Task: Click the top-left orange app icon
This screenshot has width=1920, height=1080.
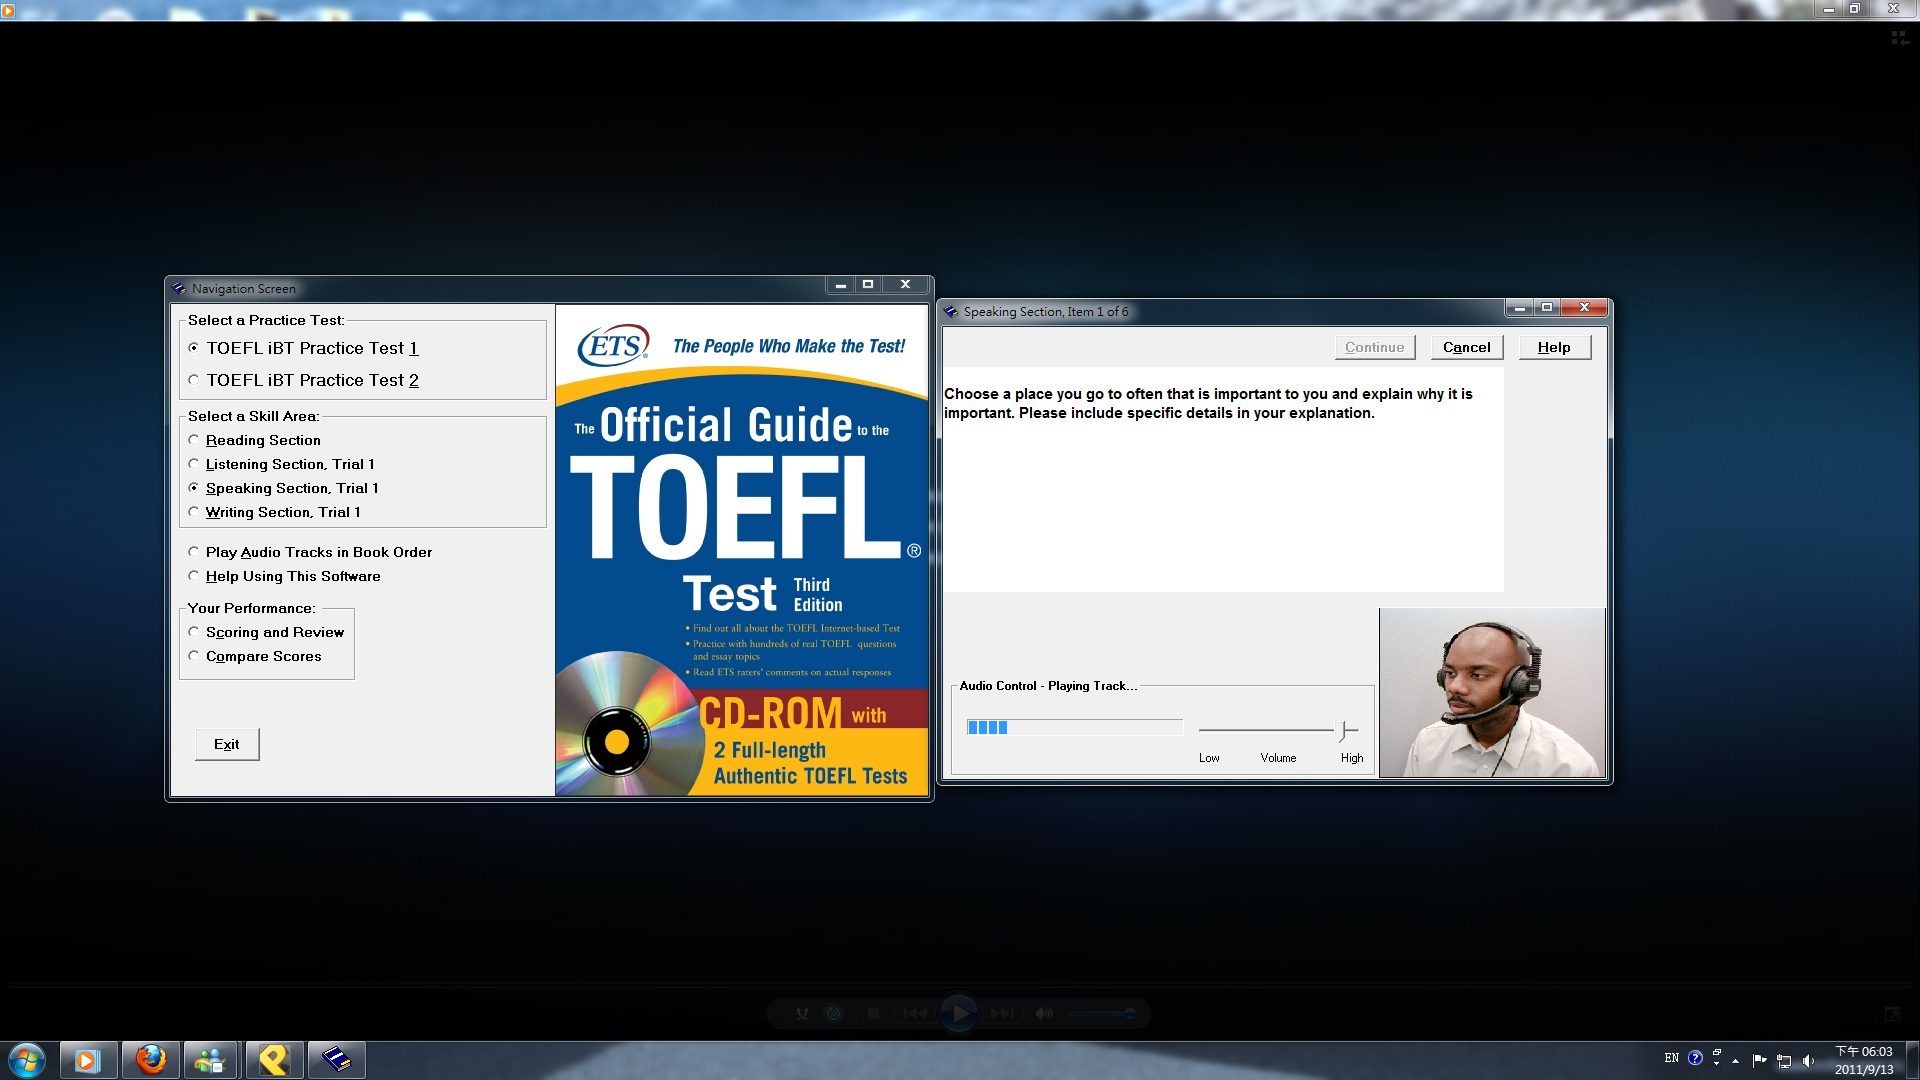Action: (x=8, y=10)
